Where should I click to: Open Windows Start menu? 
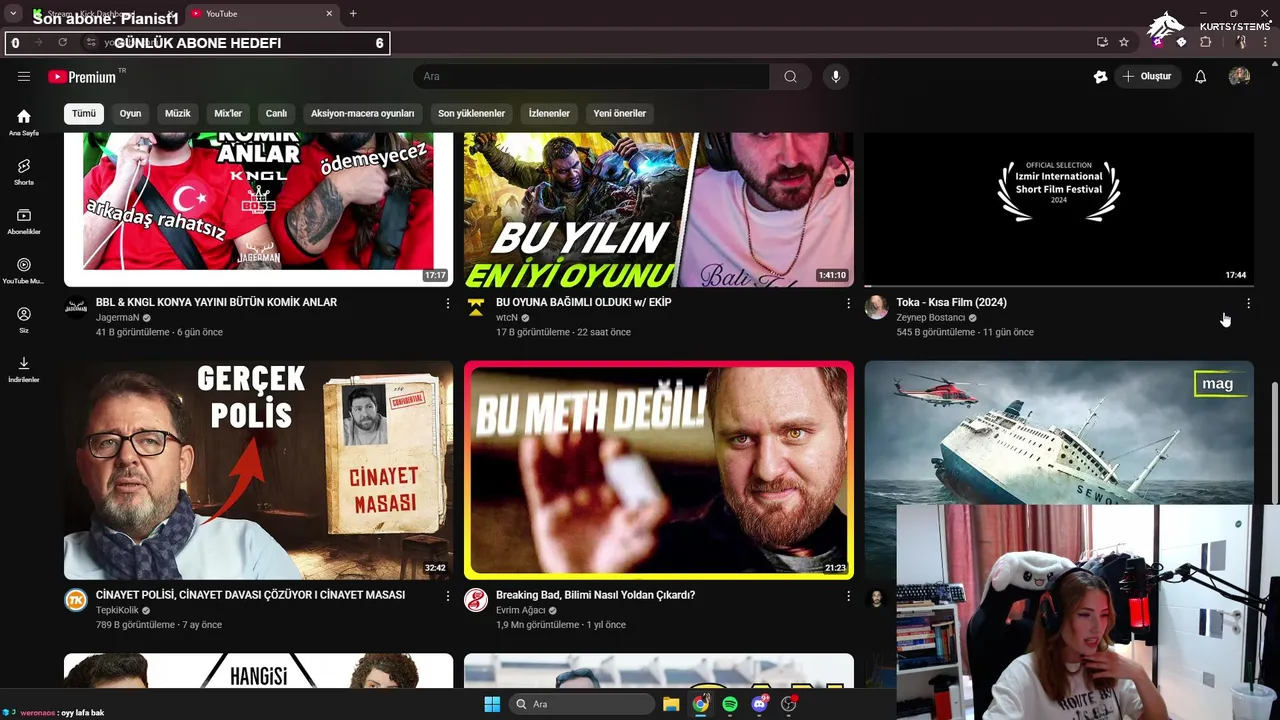492,704
